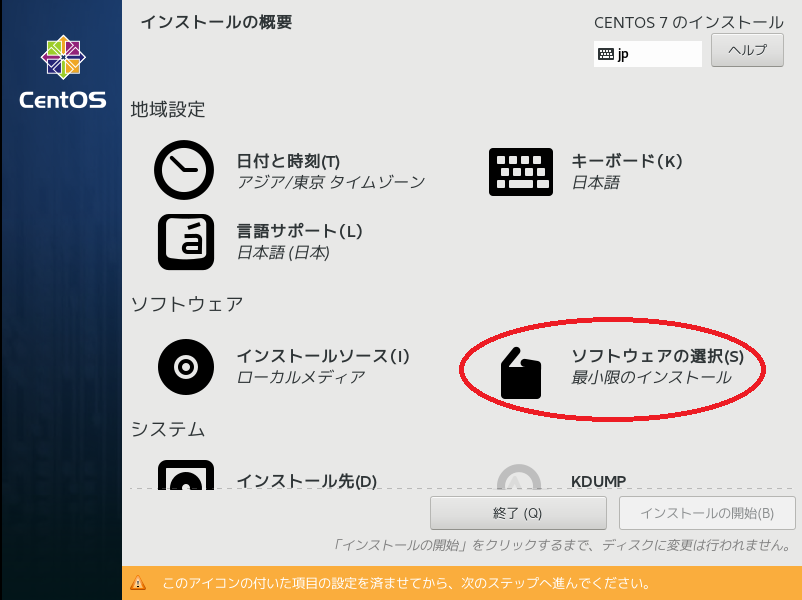Open 日付と時刻(T) settings
Viewport: 802px width, 600px height.
click(288, 161)
